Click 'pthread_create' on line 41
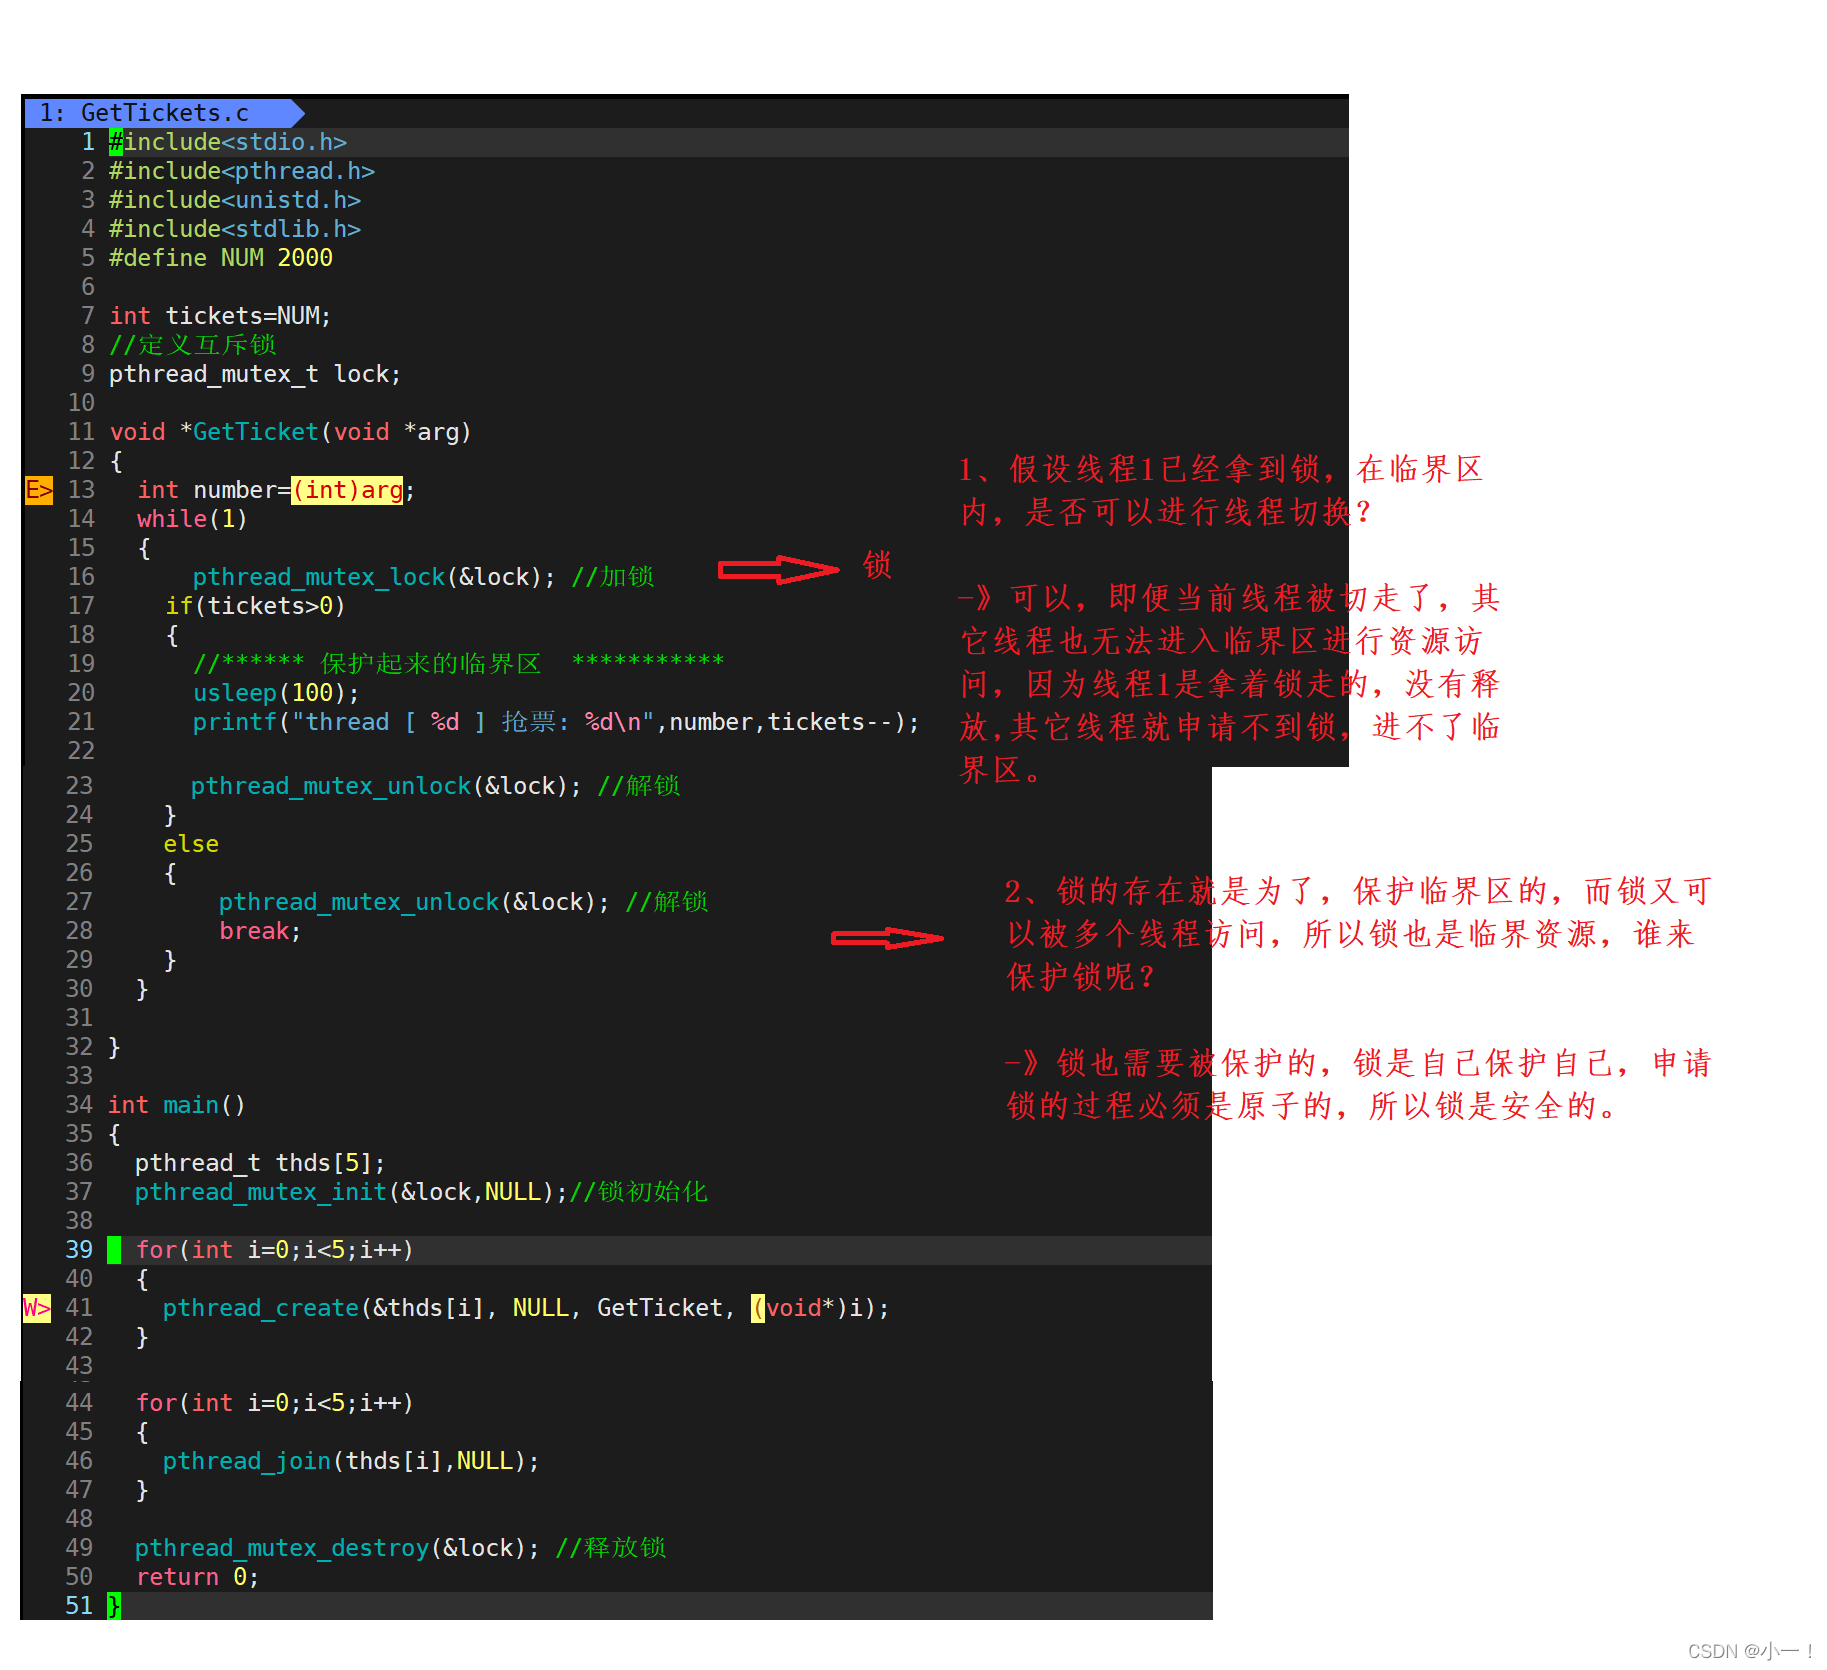1827x1670 pixels. (x=261, y=1308)
